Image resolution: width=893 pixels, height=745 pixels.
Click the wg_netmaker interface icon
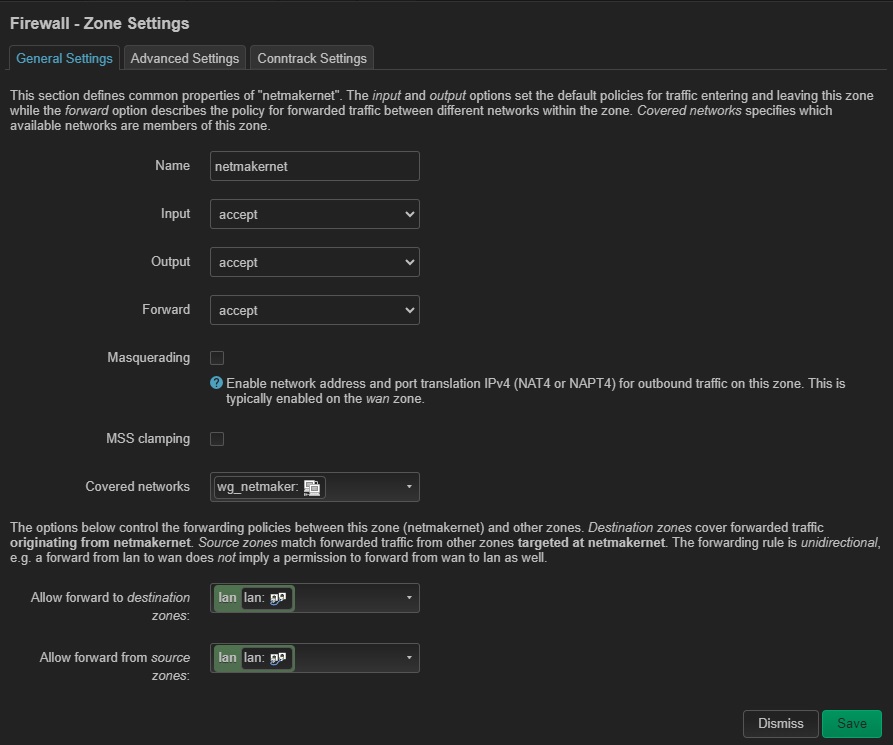point(312,487)
